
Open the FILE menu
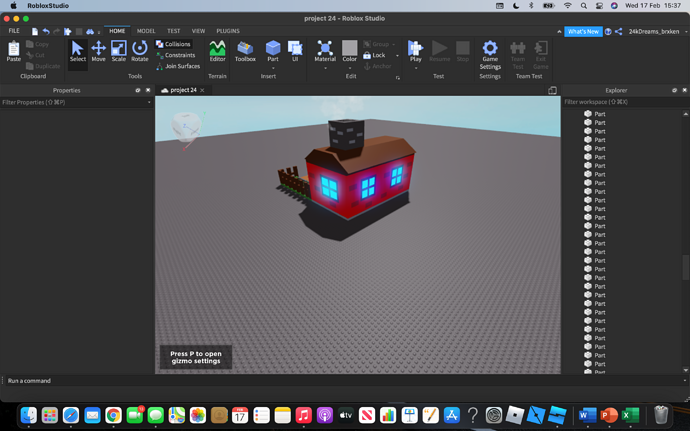coord(14,31)
